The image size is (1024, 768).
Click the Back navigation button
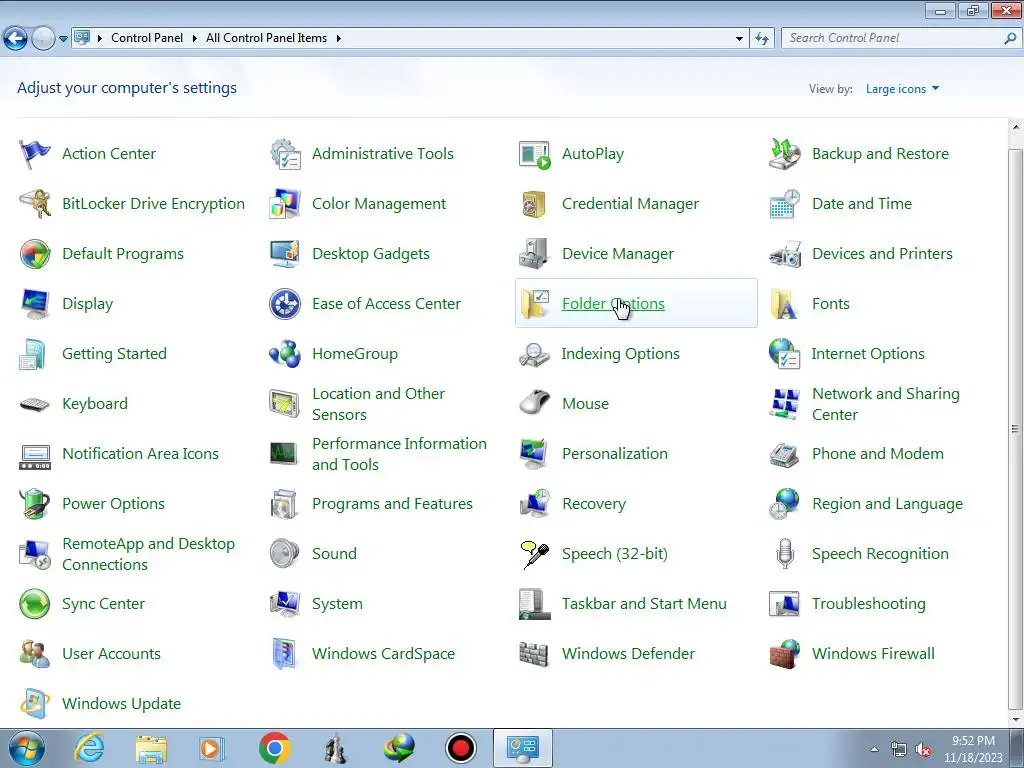tap(16, 39)
